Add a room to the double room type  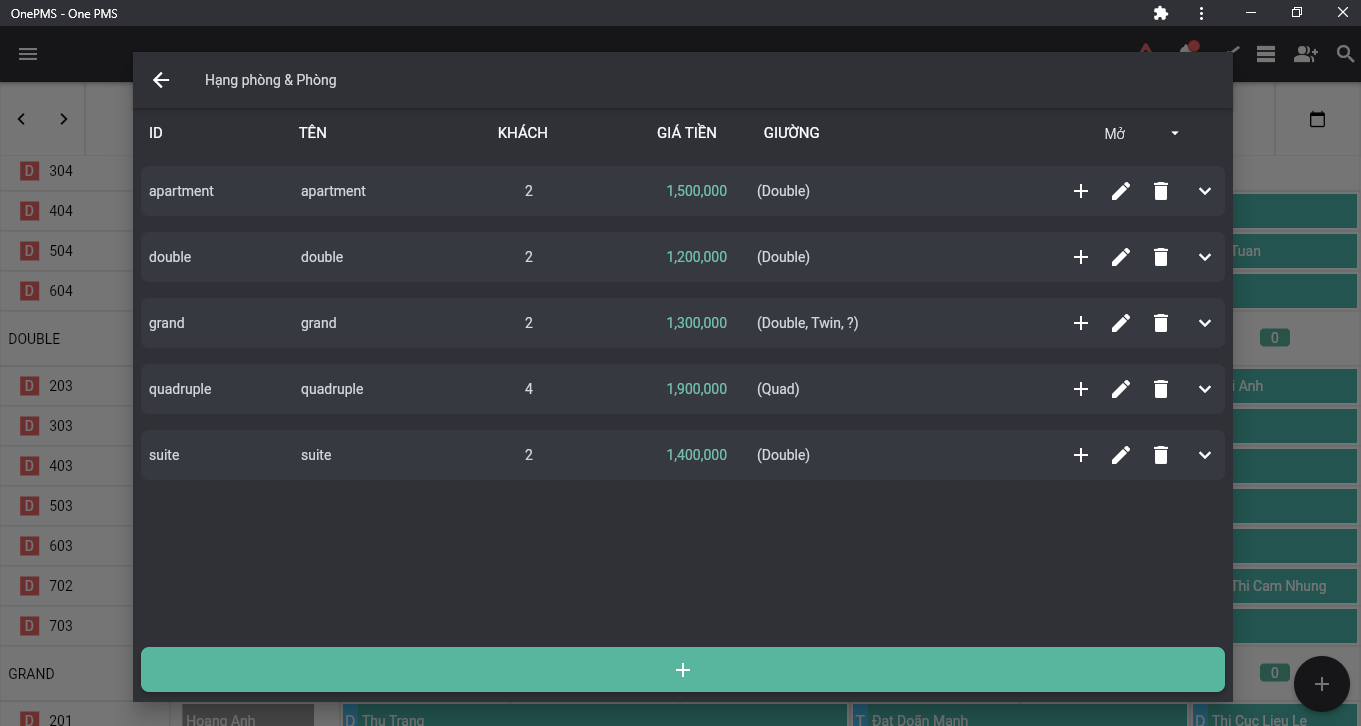tap(1081, 257)
